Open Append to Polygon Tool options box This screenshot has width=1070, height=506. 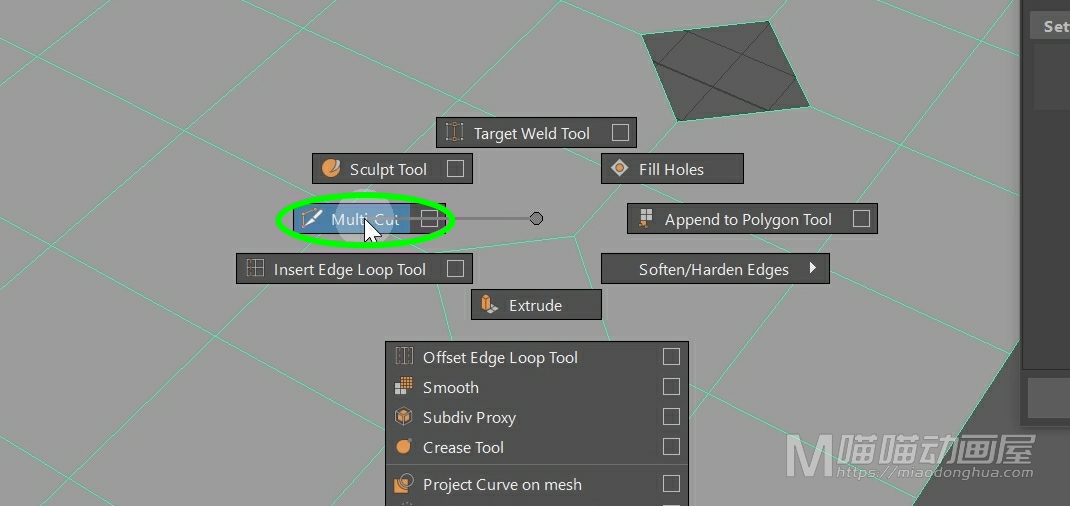pos(861,219)
